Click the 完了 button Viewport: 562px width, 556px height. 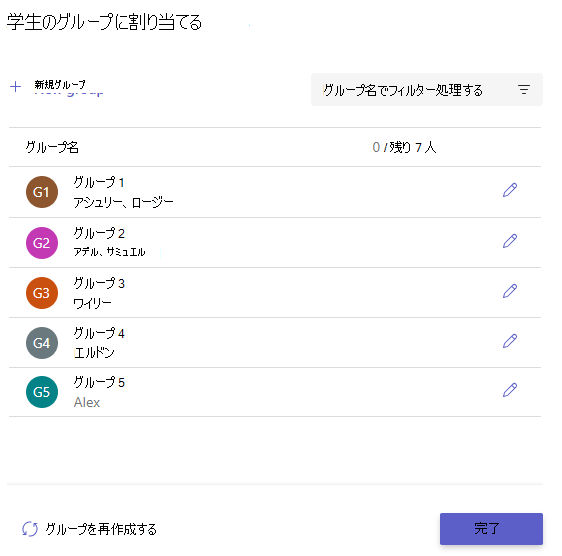[491, 529]
